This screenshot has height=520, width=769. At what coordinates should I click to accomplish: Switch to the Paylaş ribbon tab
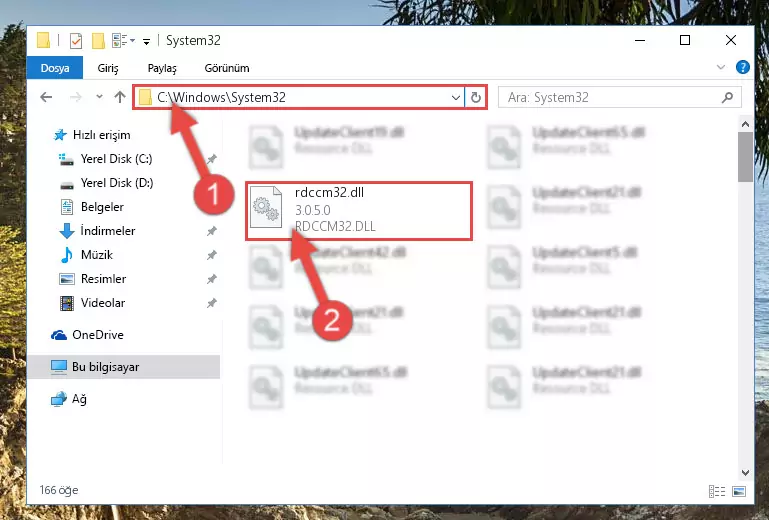click(162, 68)
